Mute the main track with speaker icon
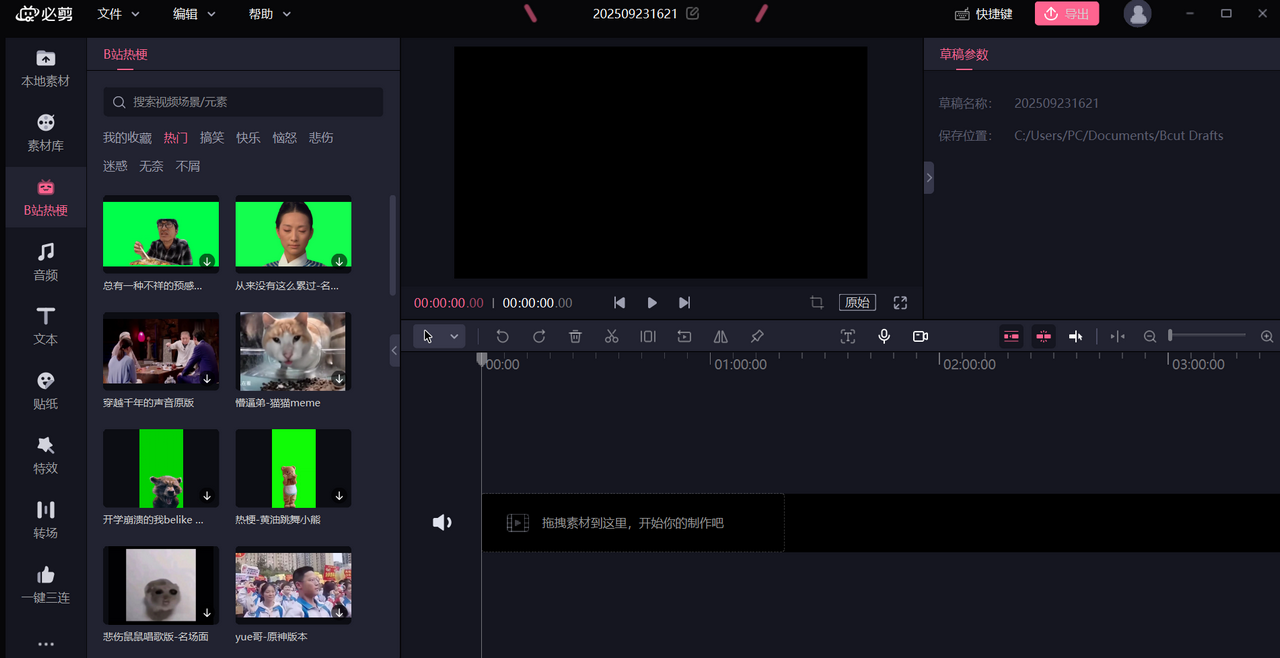Screen dimensions: 1280x658 coord(442,522)
